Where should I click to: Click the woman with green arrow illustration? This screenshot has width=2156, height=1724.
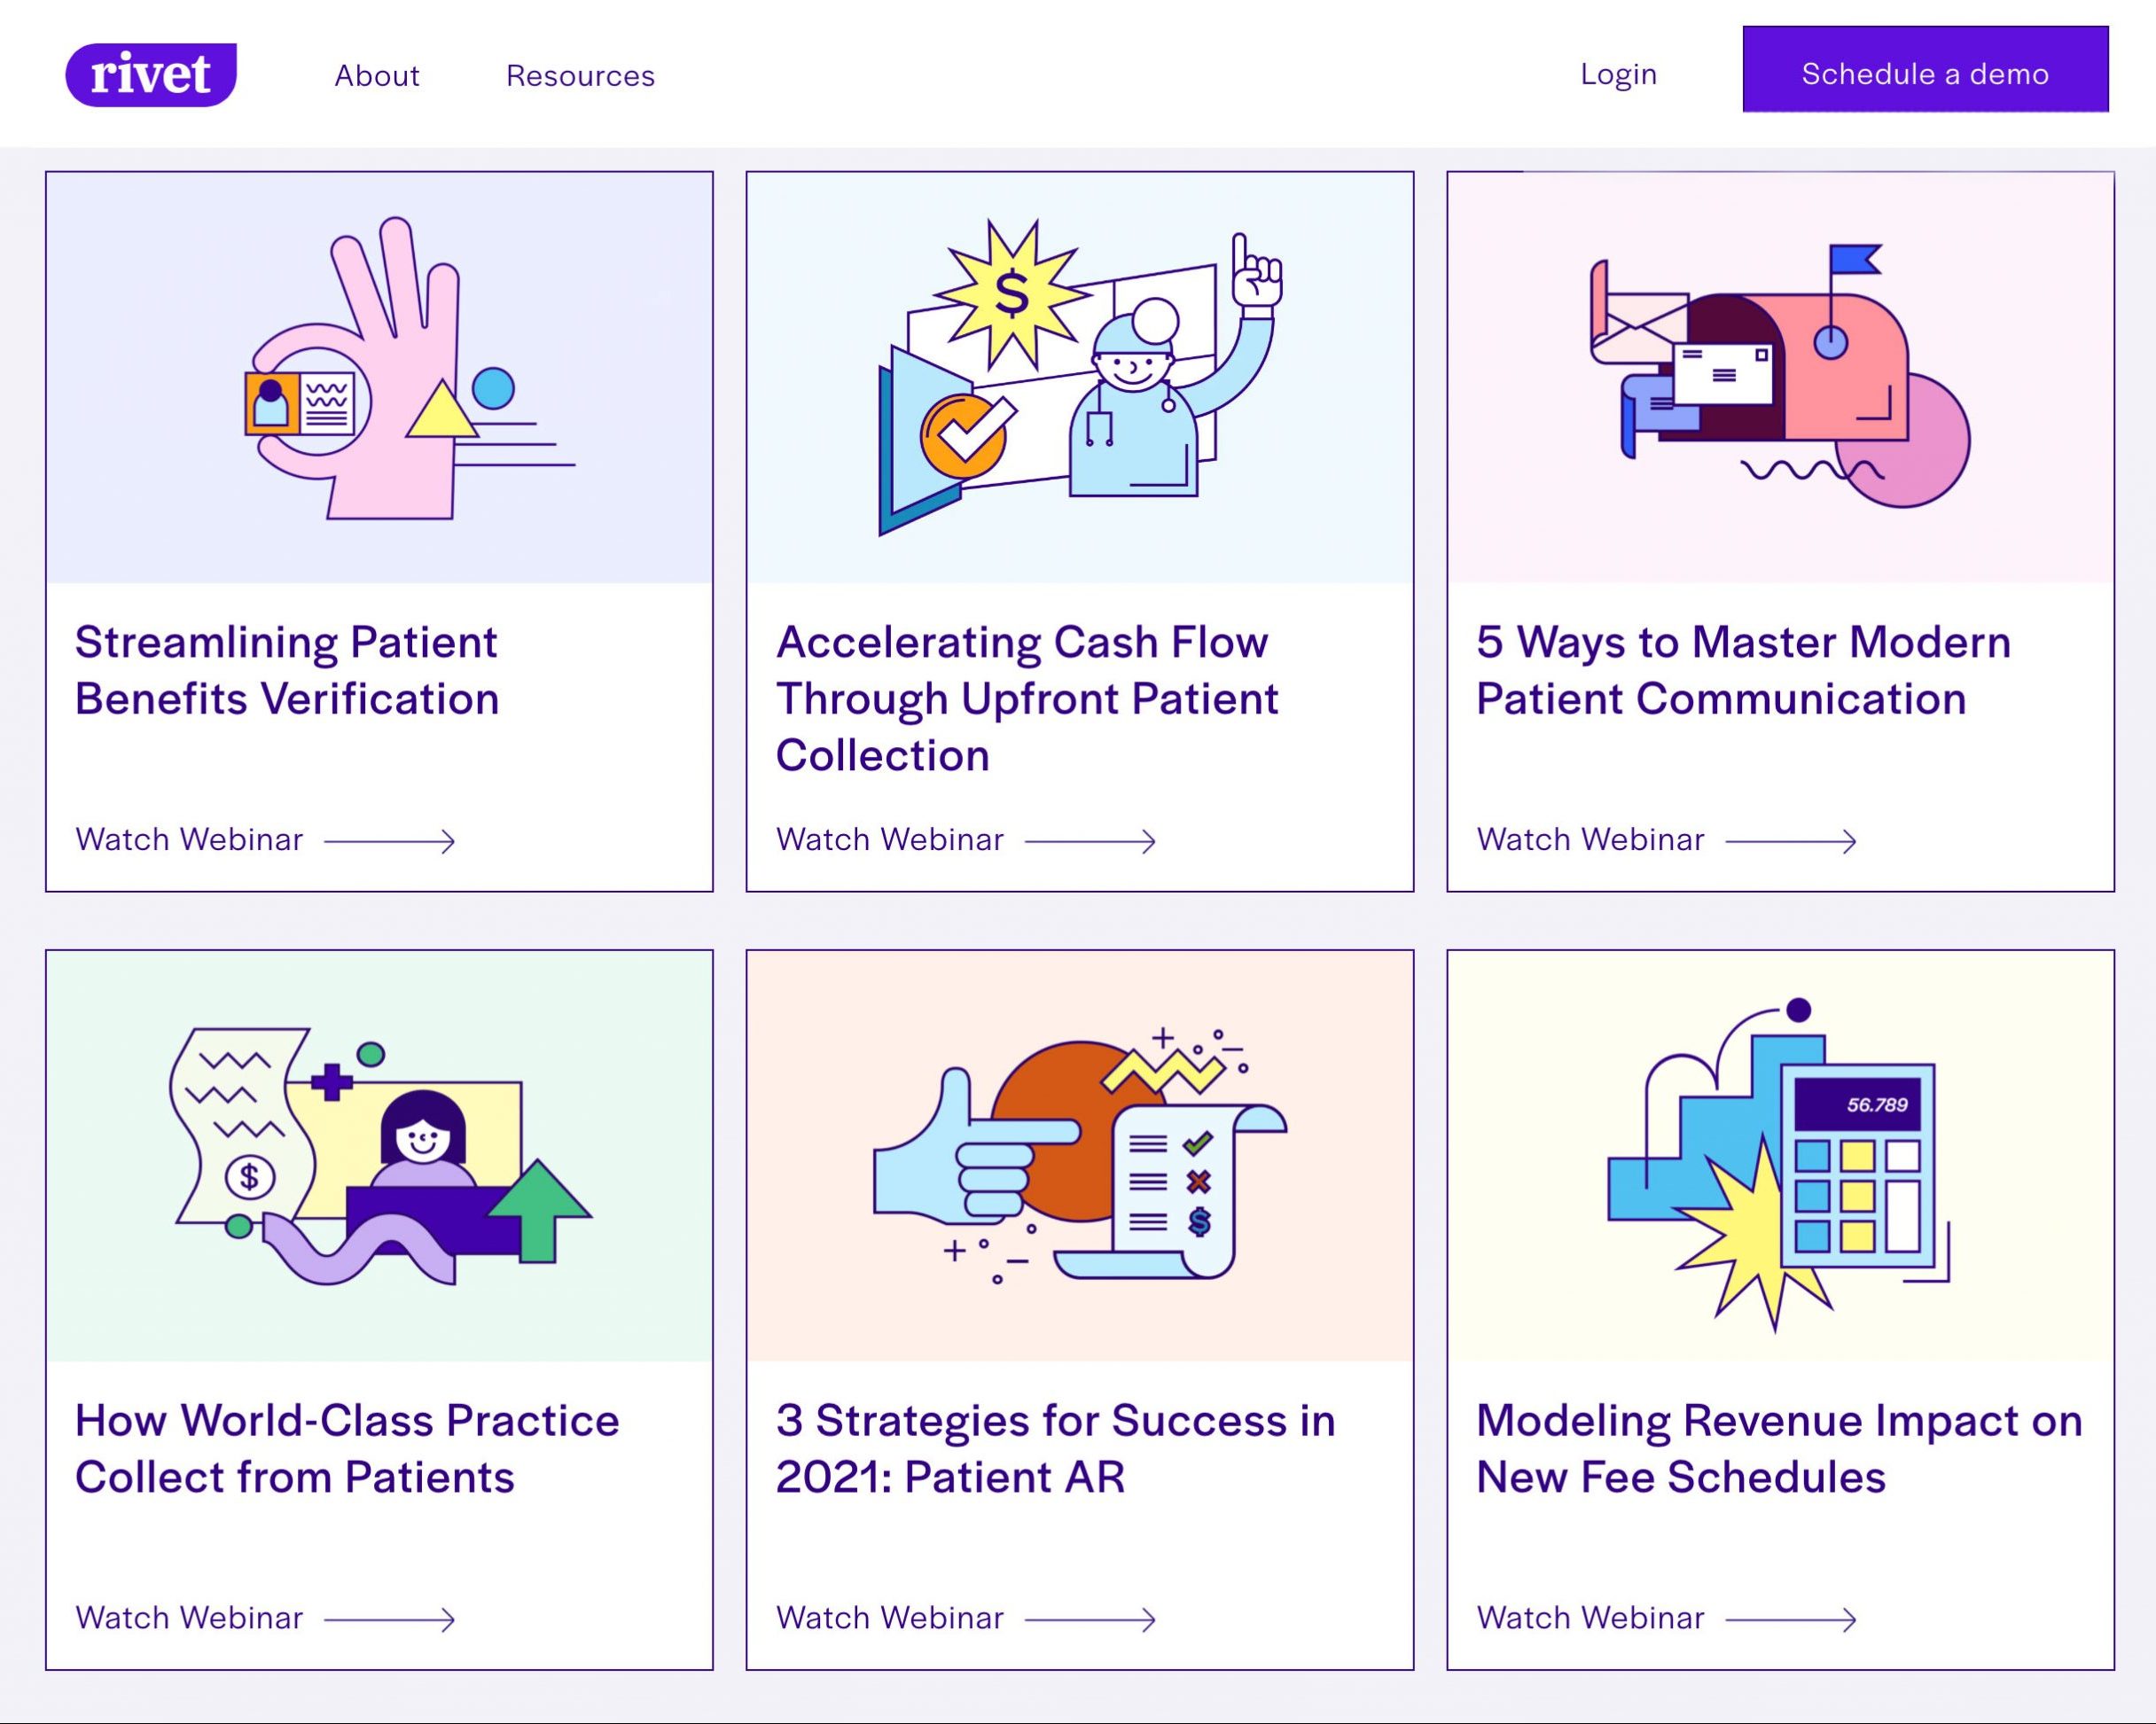[x=379, y=1156]
